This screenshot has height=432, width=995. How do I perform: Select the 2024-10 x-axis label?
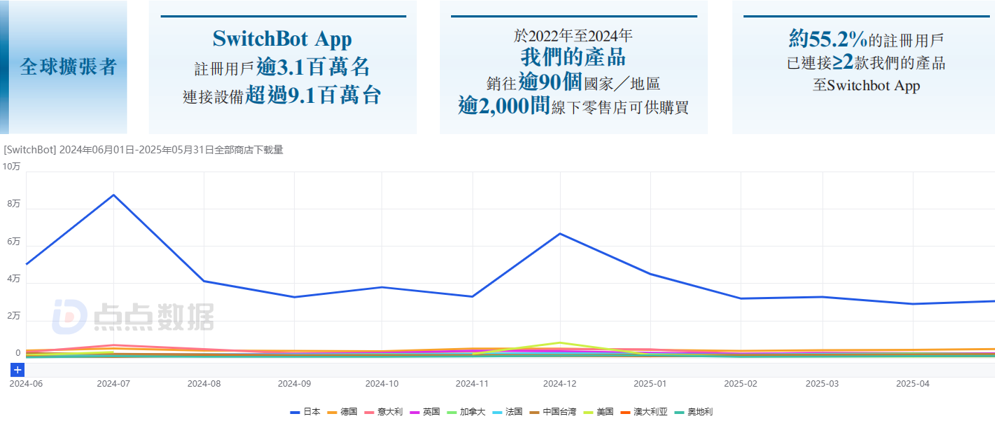click(381, 384)
